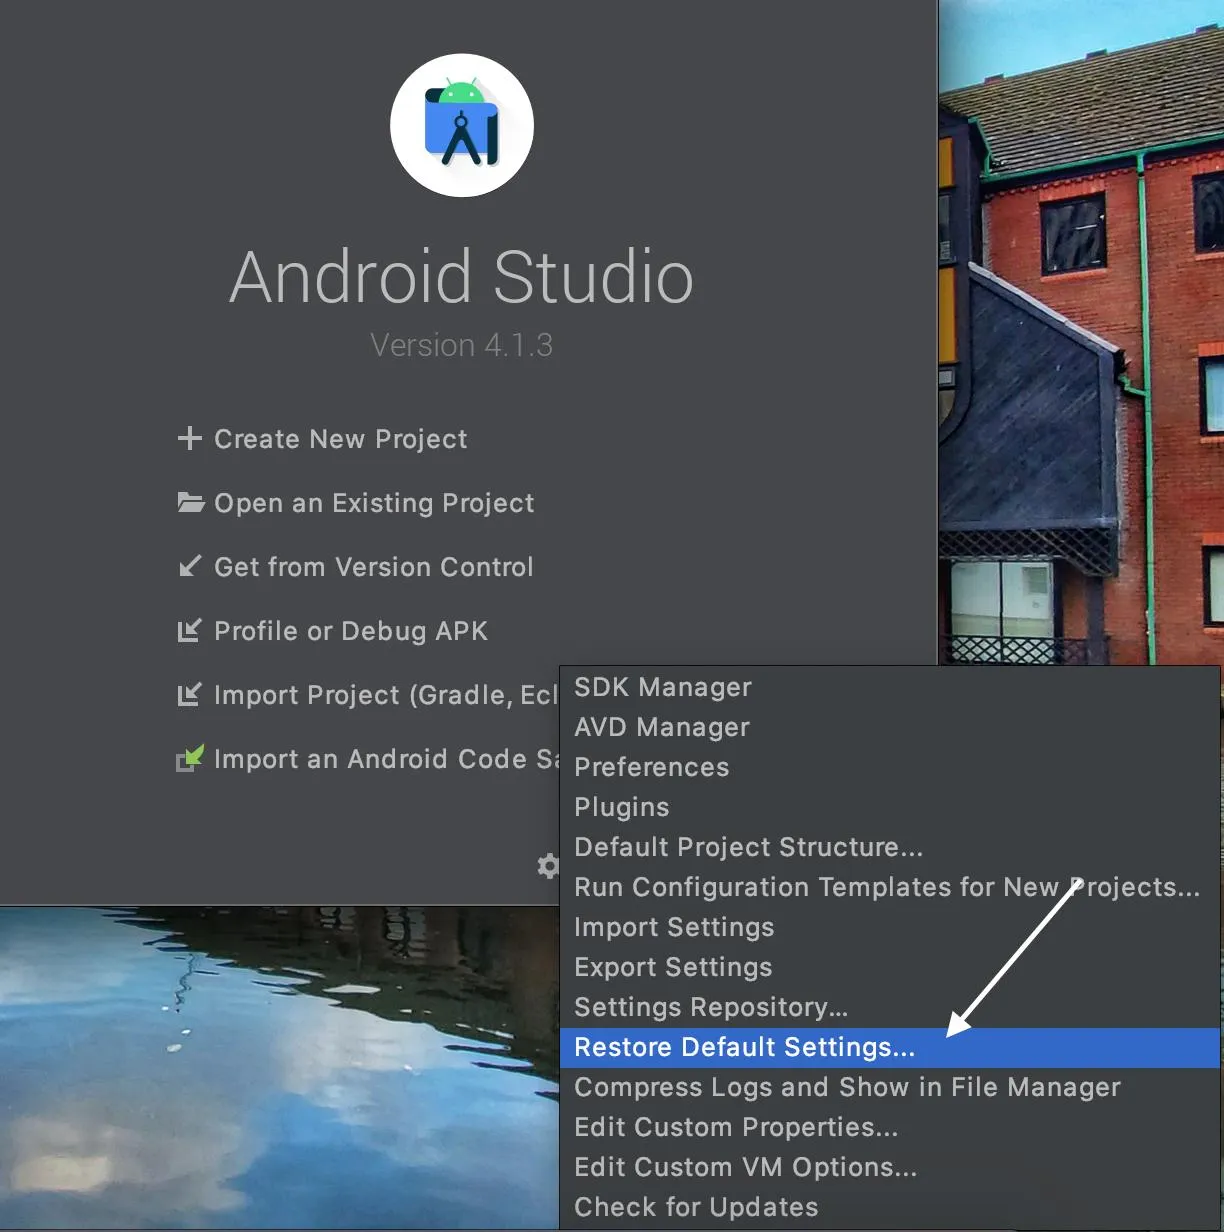Viewport: 1224px width, 1232px height.
Task: Select Compress Logs and Show in File Manager
Action: coord(890,1087)
